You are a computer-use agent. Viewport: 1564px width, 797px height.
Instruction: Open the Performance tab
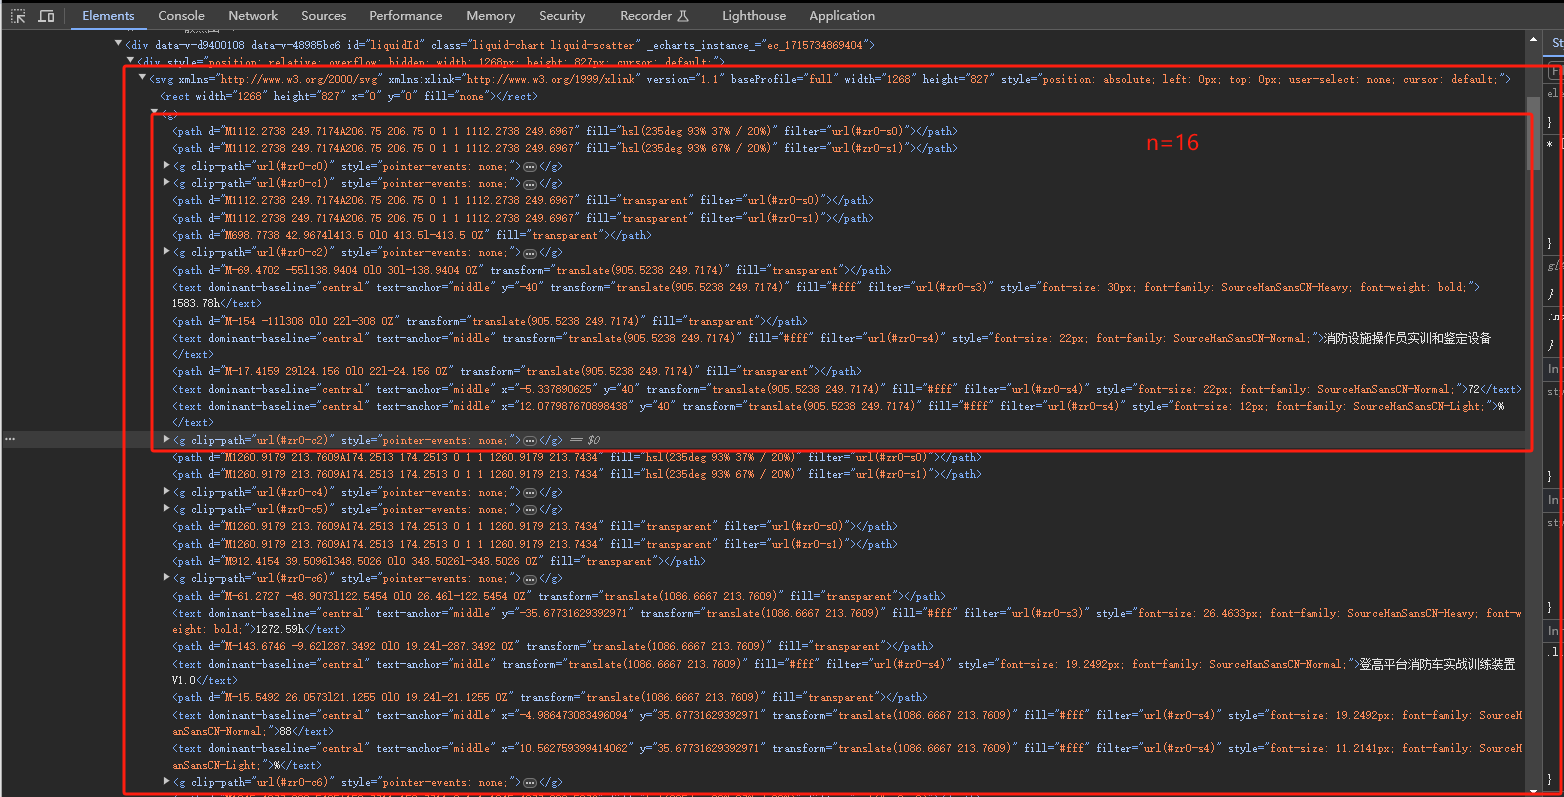pos(405,16)
